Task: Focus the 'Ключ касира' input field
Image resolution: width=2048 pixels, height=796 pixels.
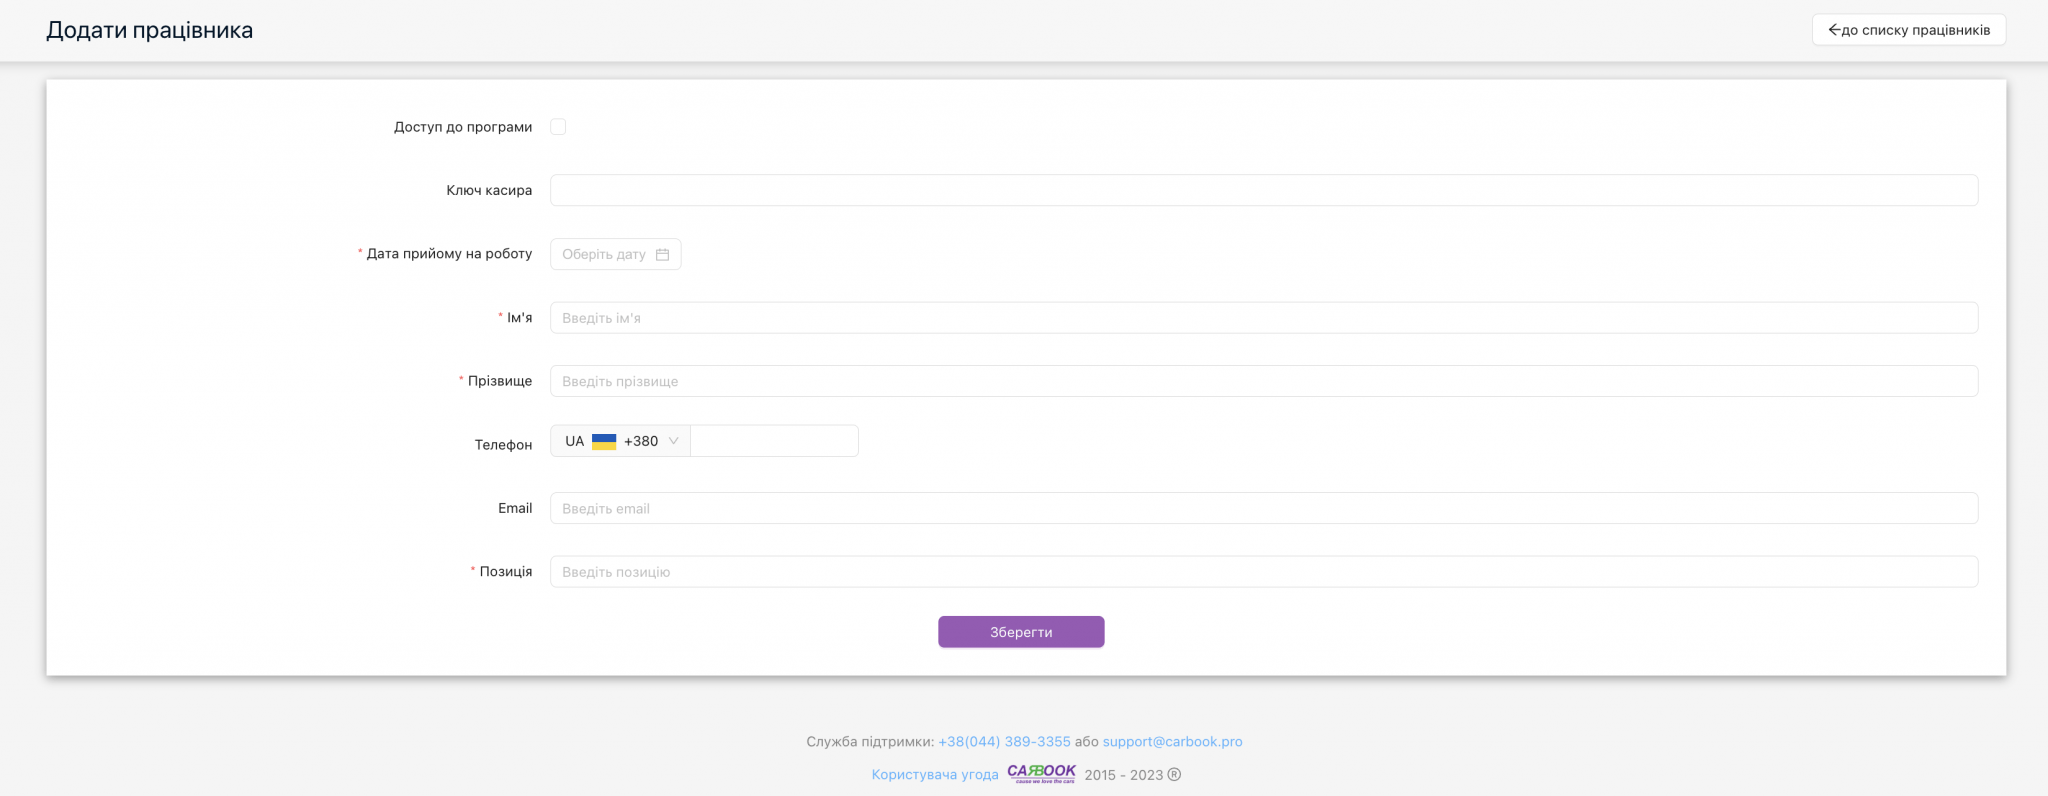Action: pos(1263,191)
